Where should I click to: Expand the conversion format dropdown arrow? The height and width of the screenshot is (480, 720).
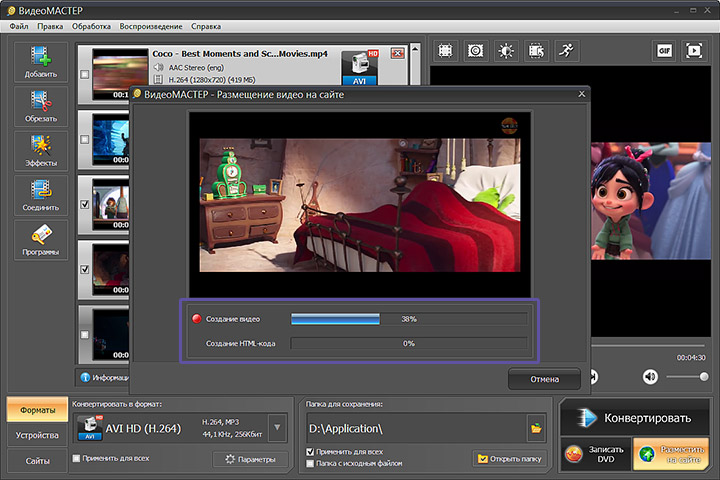(277, 428)
